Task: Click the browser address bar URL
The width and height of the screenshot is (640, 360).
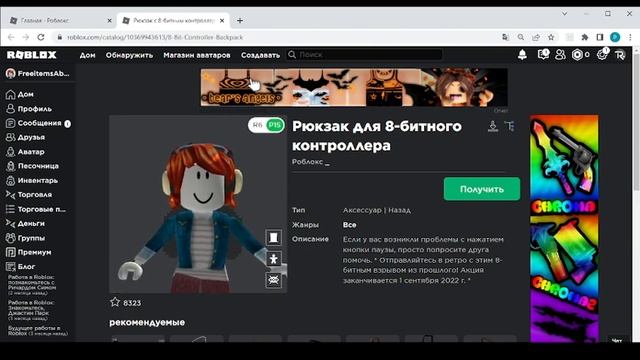Action: click(155, 37)
